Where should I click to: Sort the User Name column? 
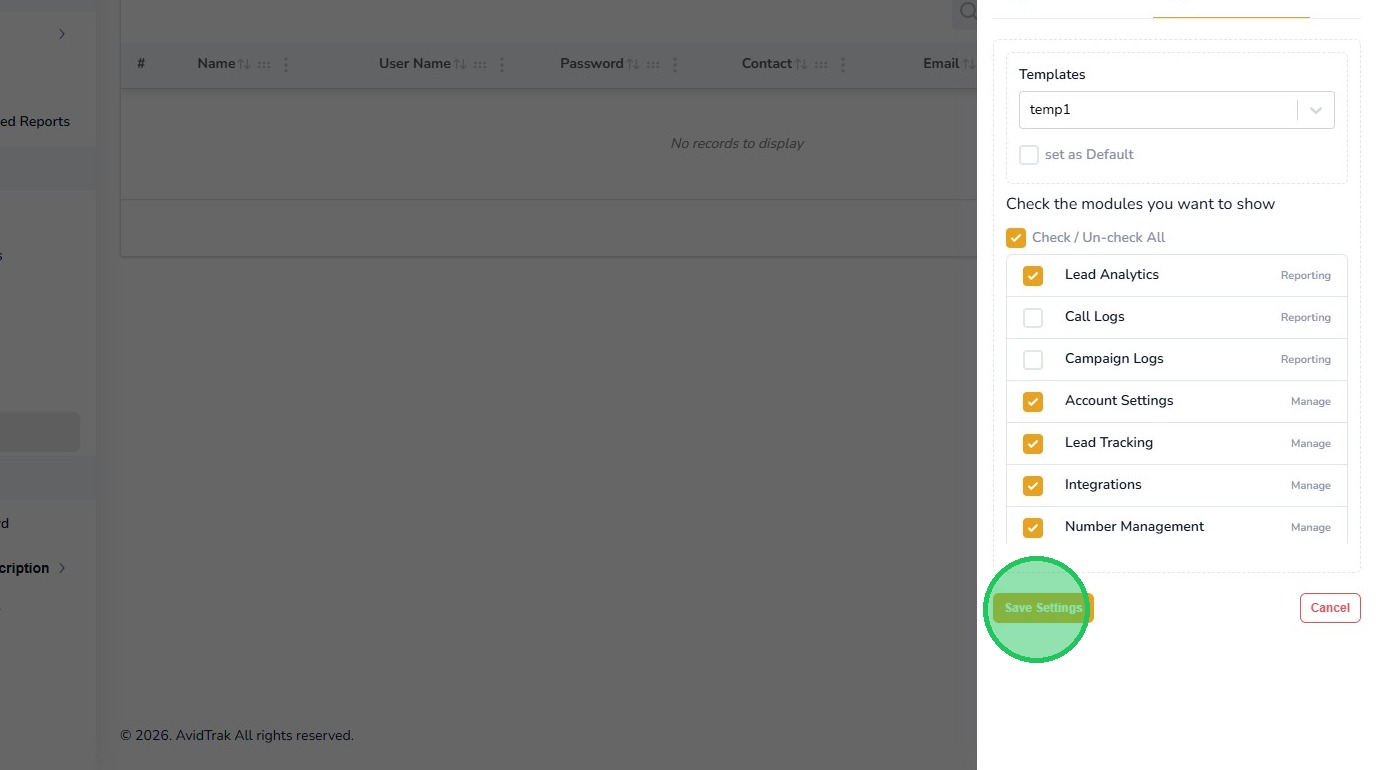(x=460, y=64)
